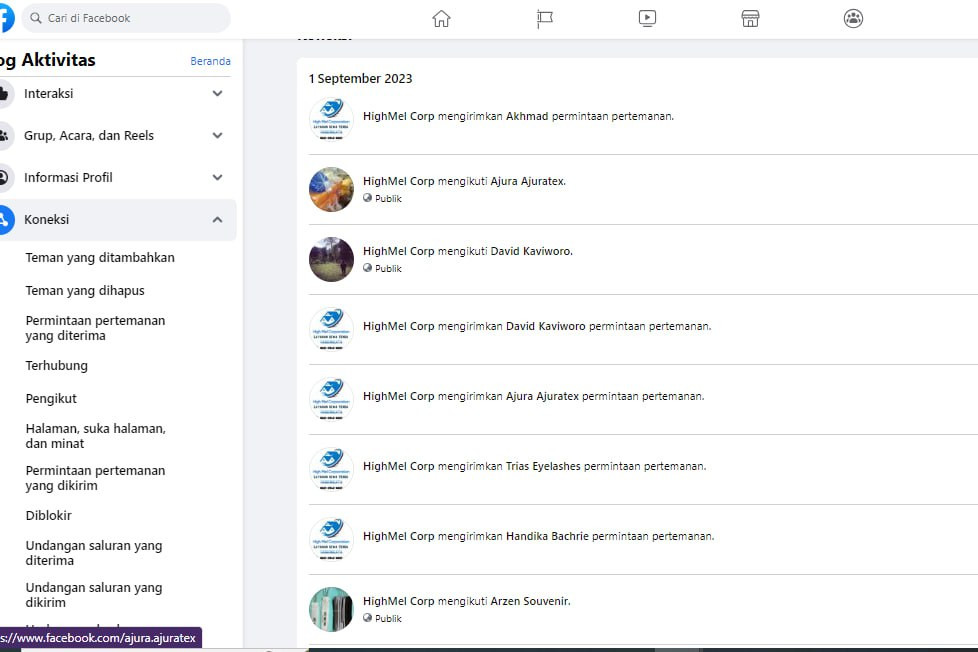978x652 pixels.
Task: Click the 1 September 2023 date heading
Action: pyautogui.click(x=361, y=79)
